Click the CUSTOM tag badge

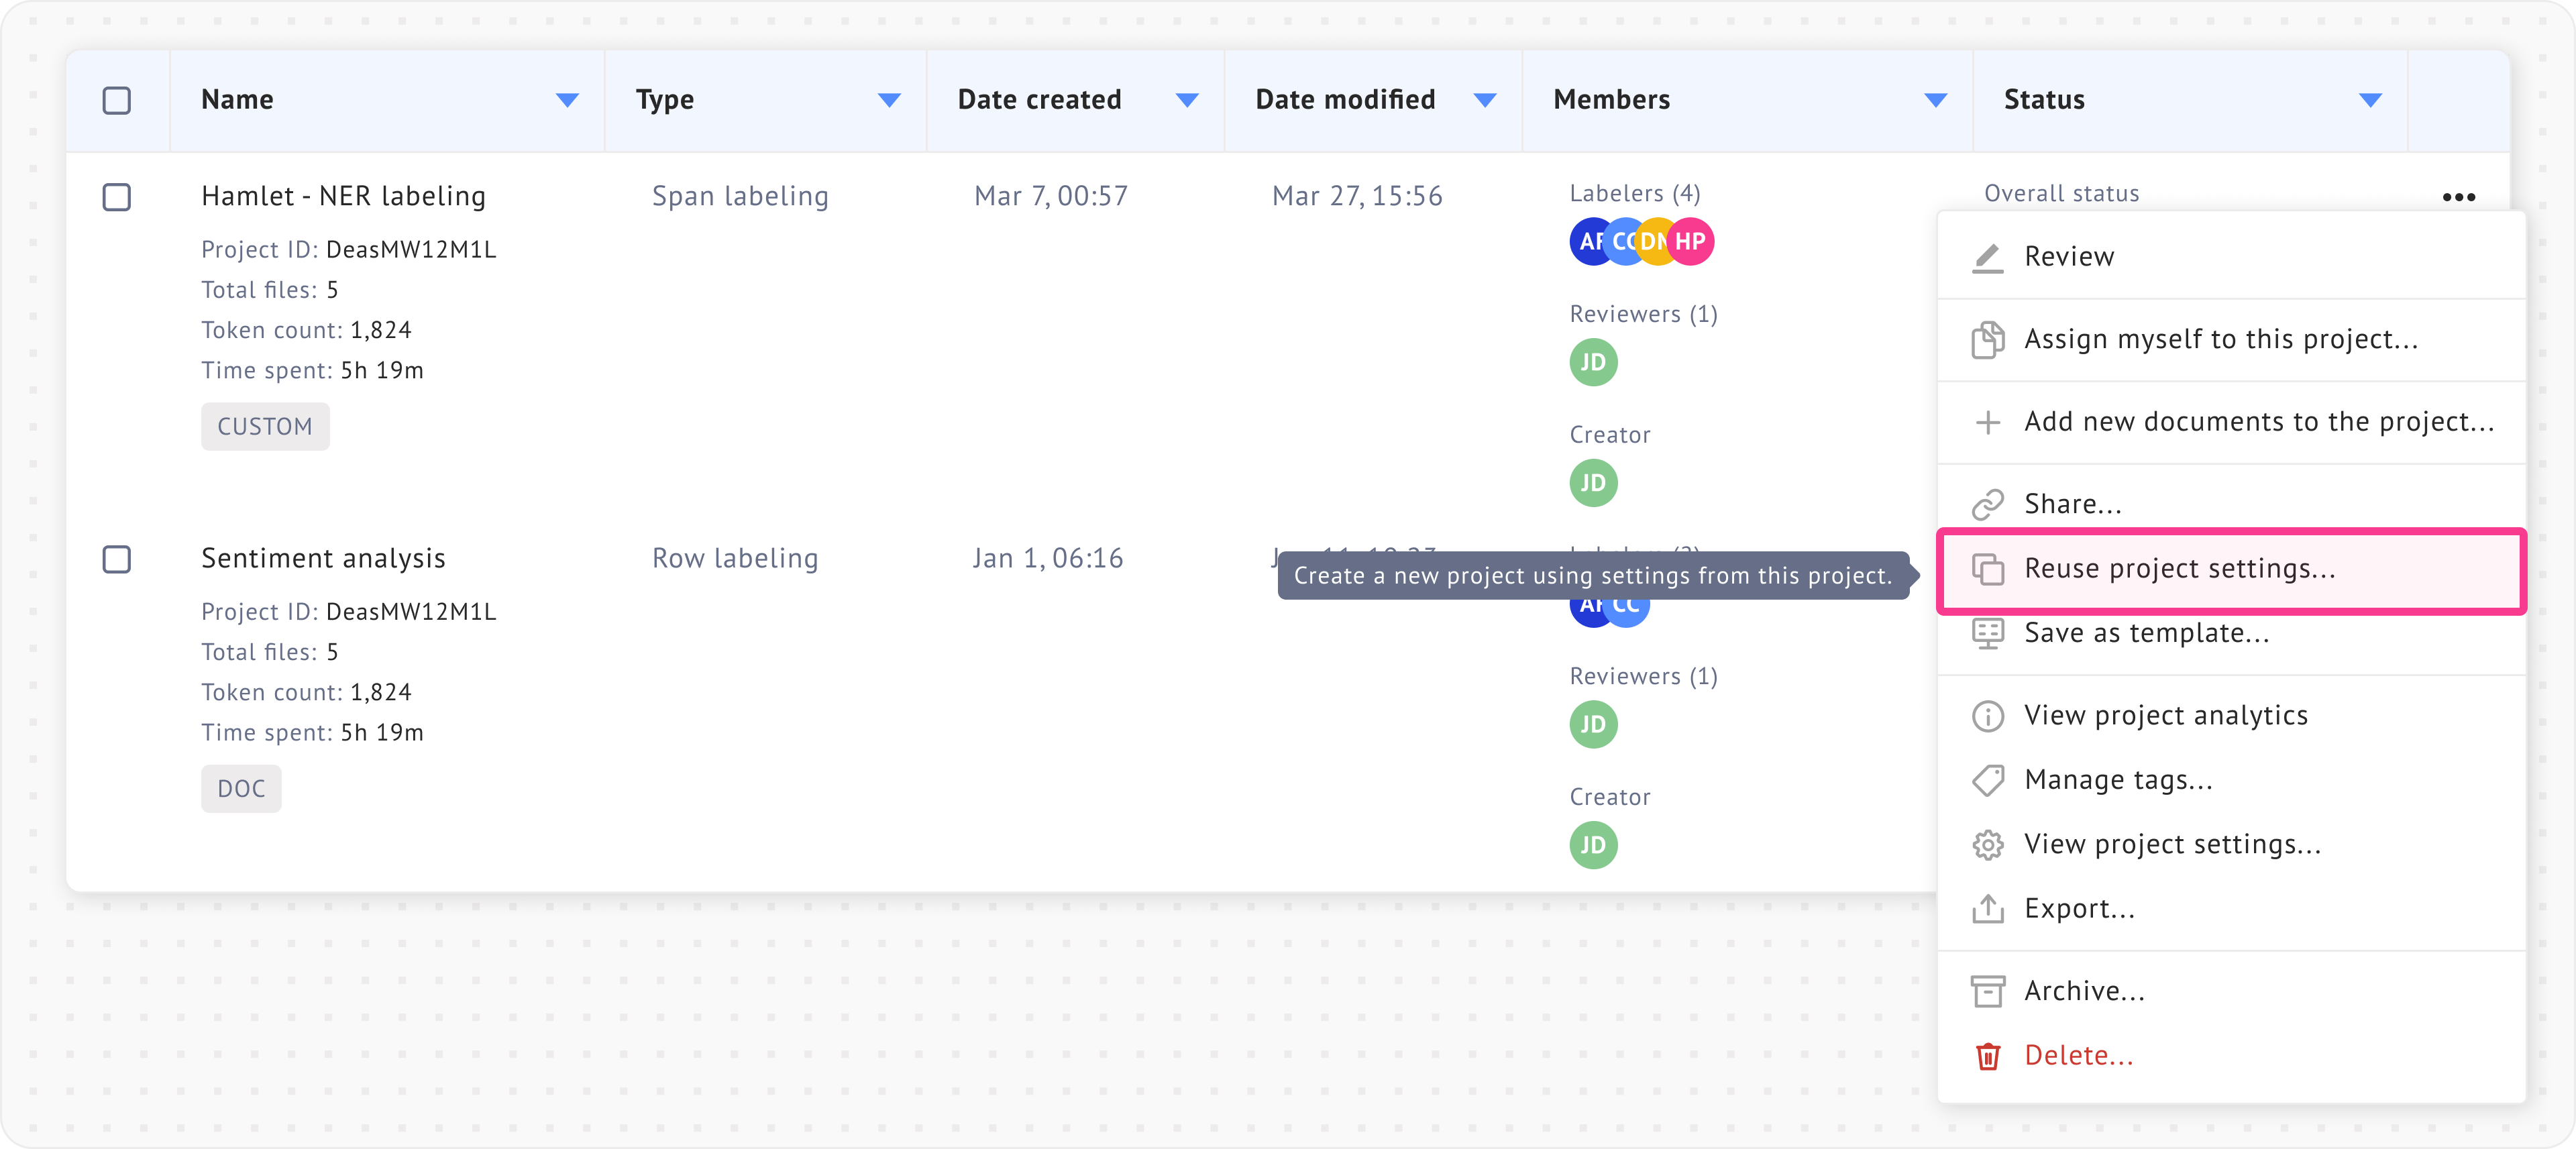pyautogui.click(x=265, y=427)
